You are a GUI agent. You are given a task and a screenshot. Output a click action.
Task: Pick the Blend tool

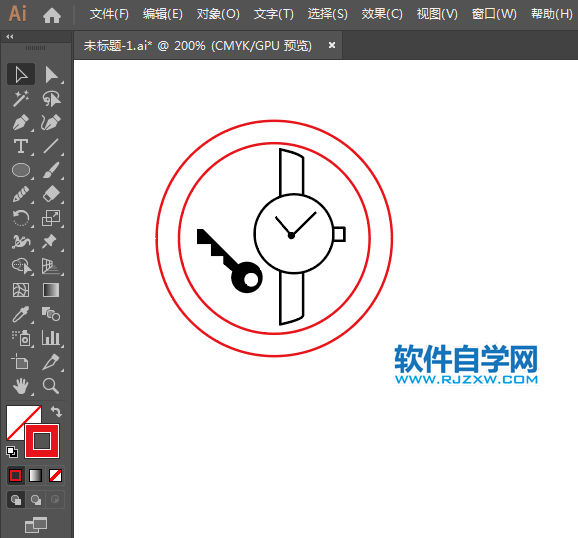[51, 314]
